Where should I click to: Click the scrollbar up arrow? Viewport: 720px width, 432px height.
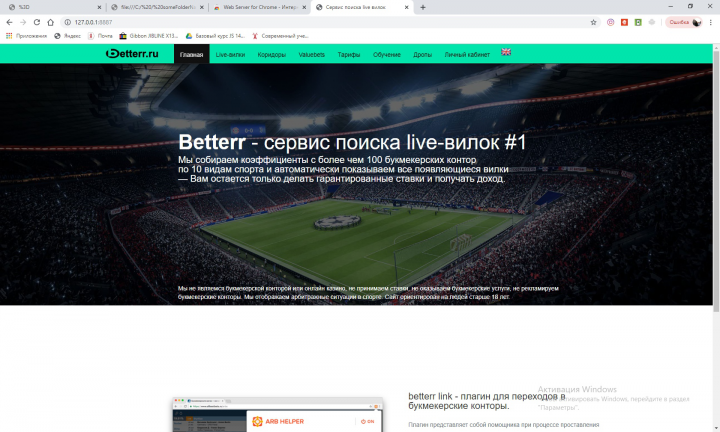coord(716,47)
